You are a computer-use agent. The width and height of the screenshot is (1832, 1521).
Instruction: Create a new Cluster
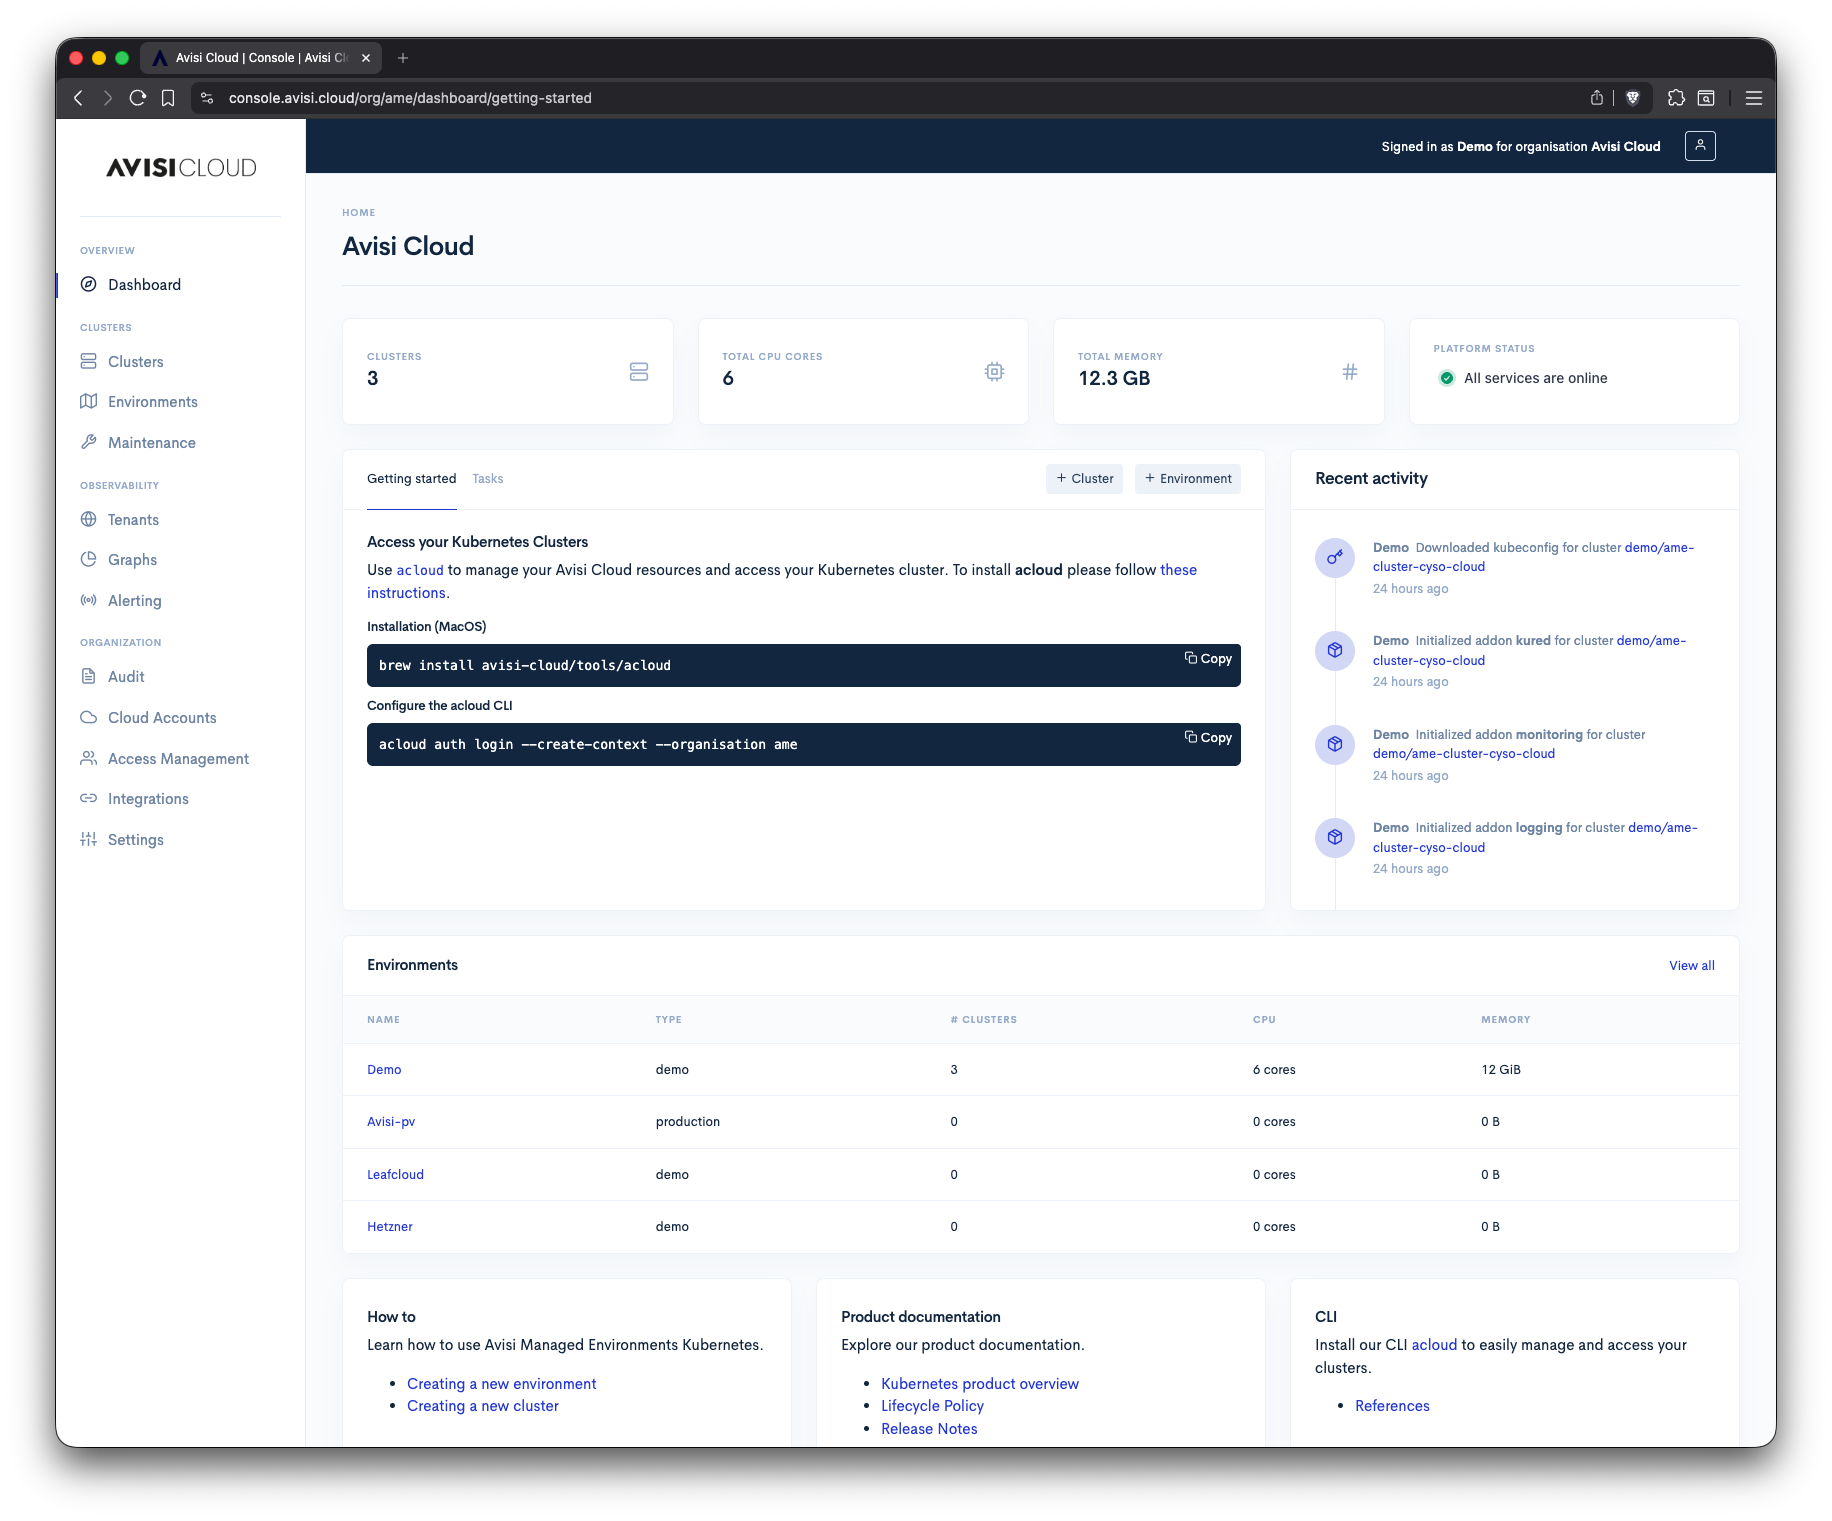(x=1084, y=478)
